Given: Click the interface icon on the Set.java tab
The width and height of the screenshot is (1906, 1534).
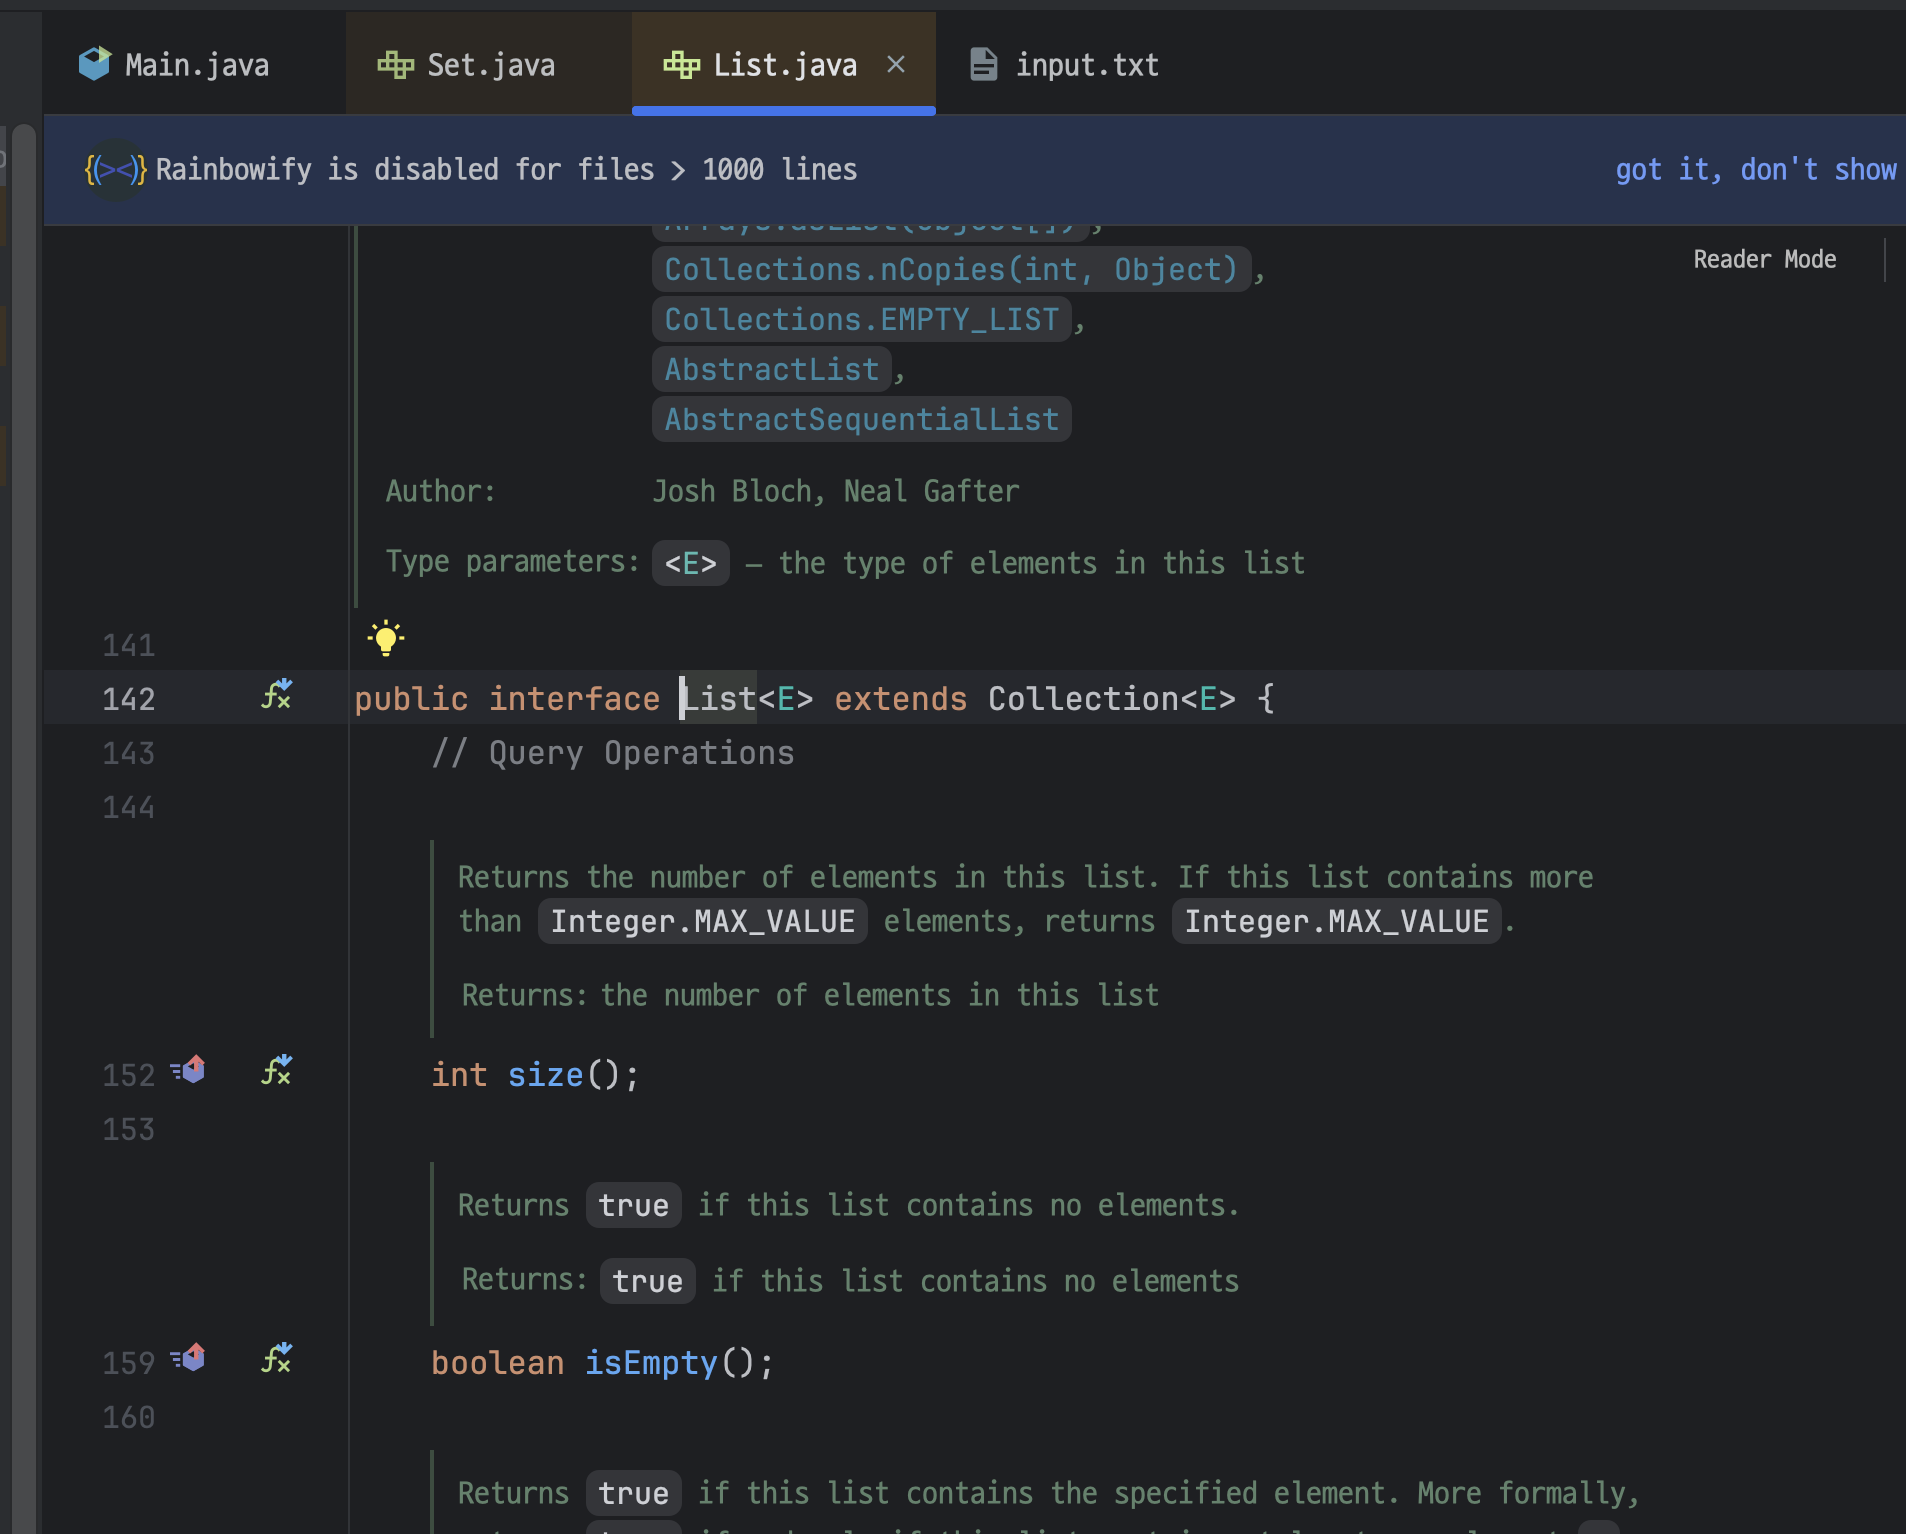Looking at the screenshot, I should point(396,64).
